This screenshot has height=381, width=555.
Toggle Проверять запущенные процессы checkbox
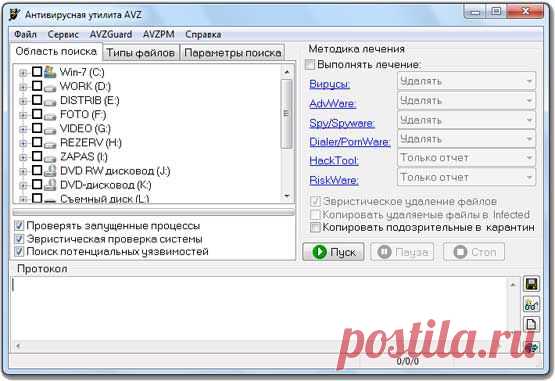19,226
